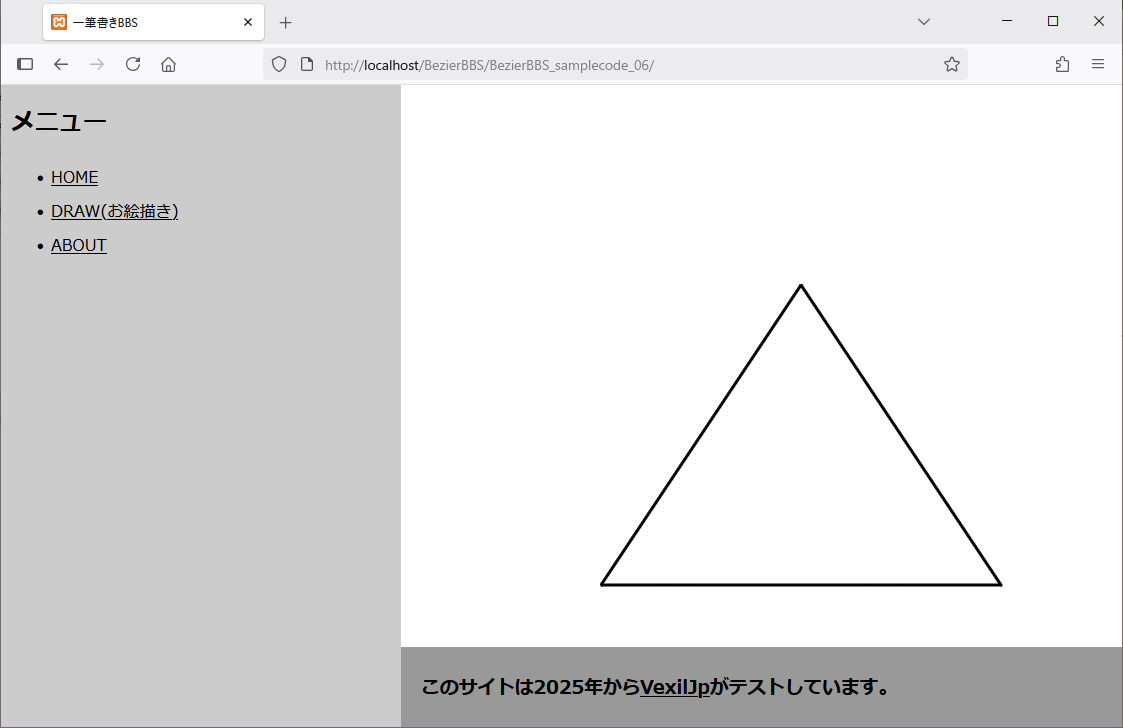The width and height of the screenshot is (1123, 728).
Task: Click the sidebar toggle icon
Action: (x=25, y=64)
